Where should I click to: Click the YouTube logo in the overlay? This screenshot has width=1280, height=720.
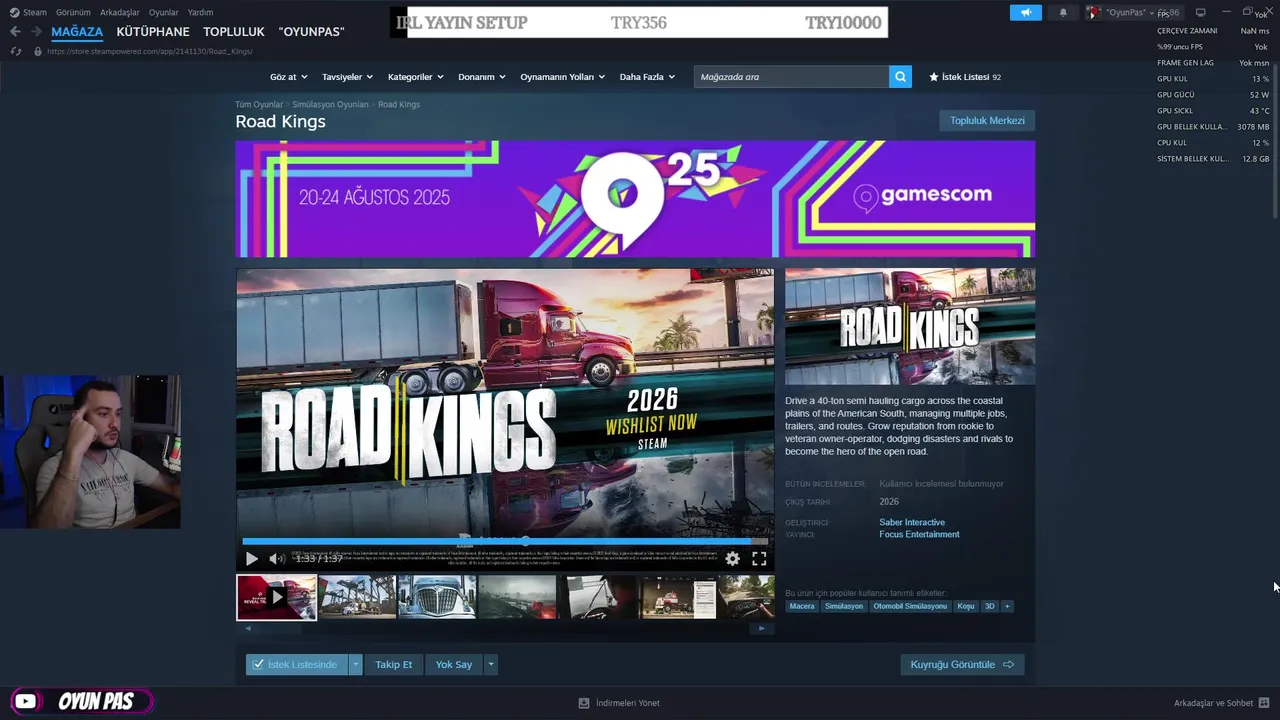click(25, 701)
